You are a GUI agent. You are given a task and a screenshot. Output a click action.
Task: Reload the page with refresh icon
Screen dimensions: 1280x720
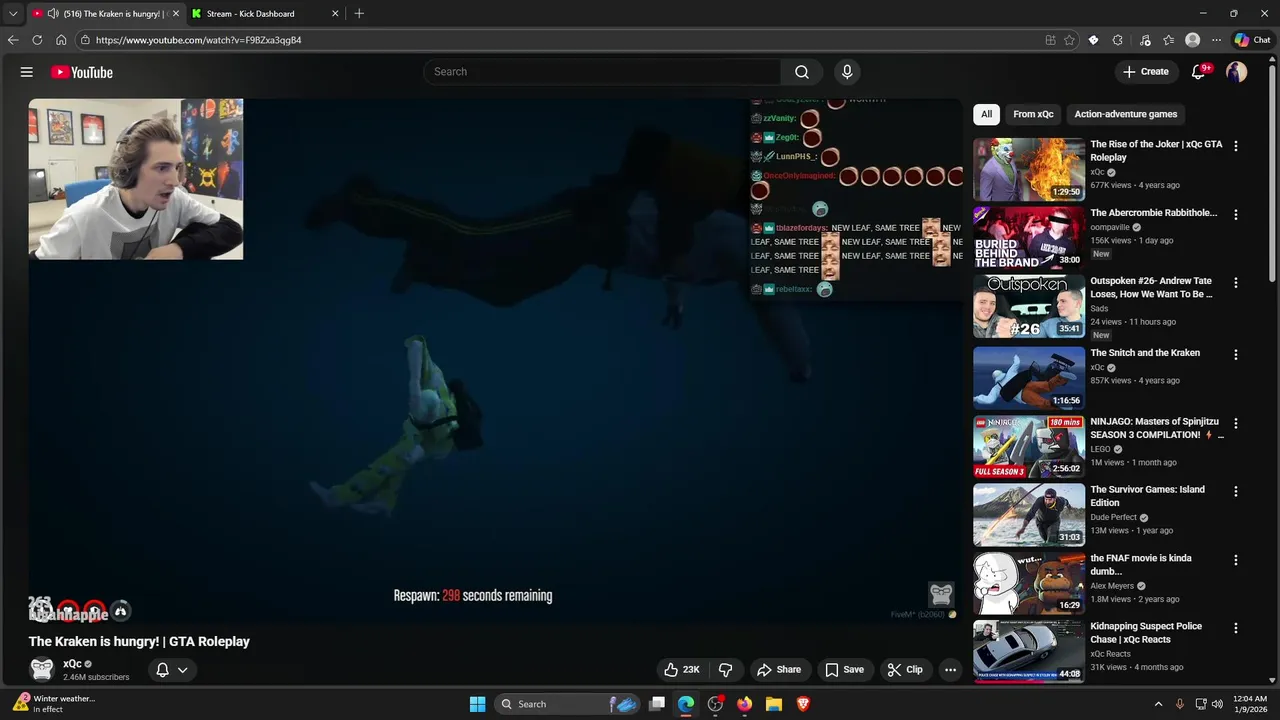pyautogui.click(x=37, y=40)
